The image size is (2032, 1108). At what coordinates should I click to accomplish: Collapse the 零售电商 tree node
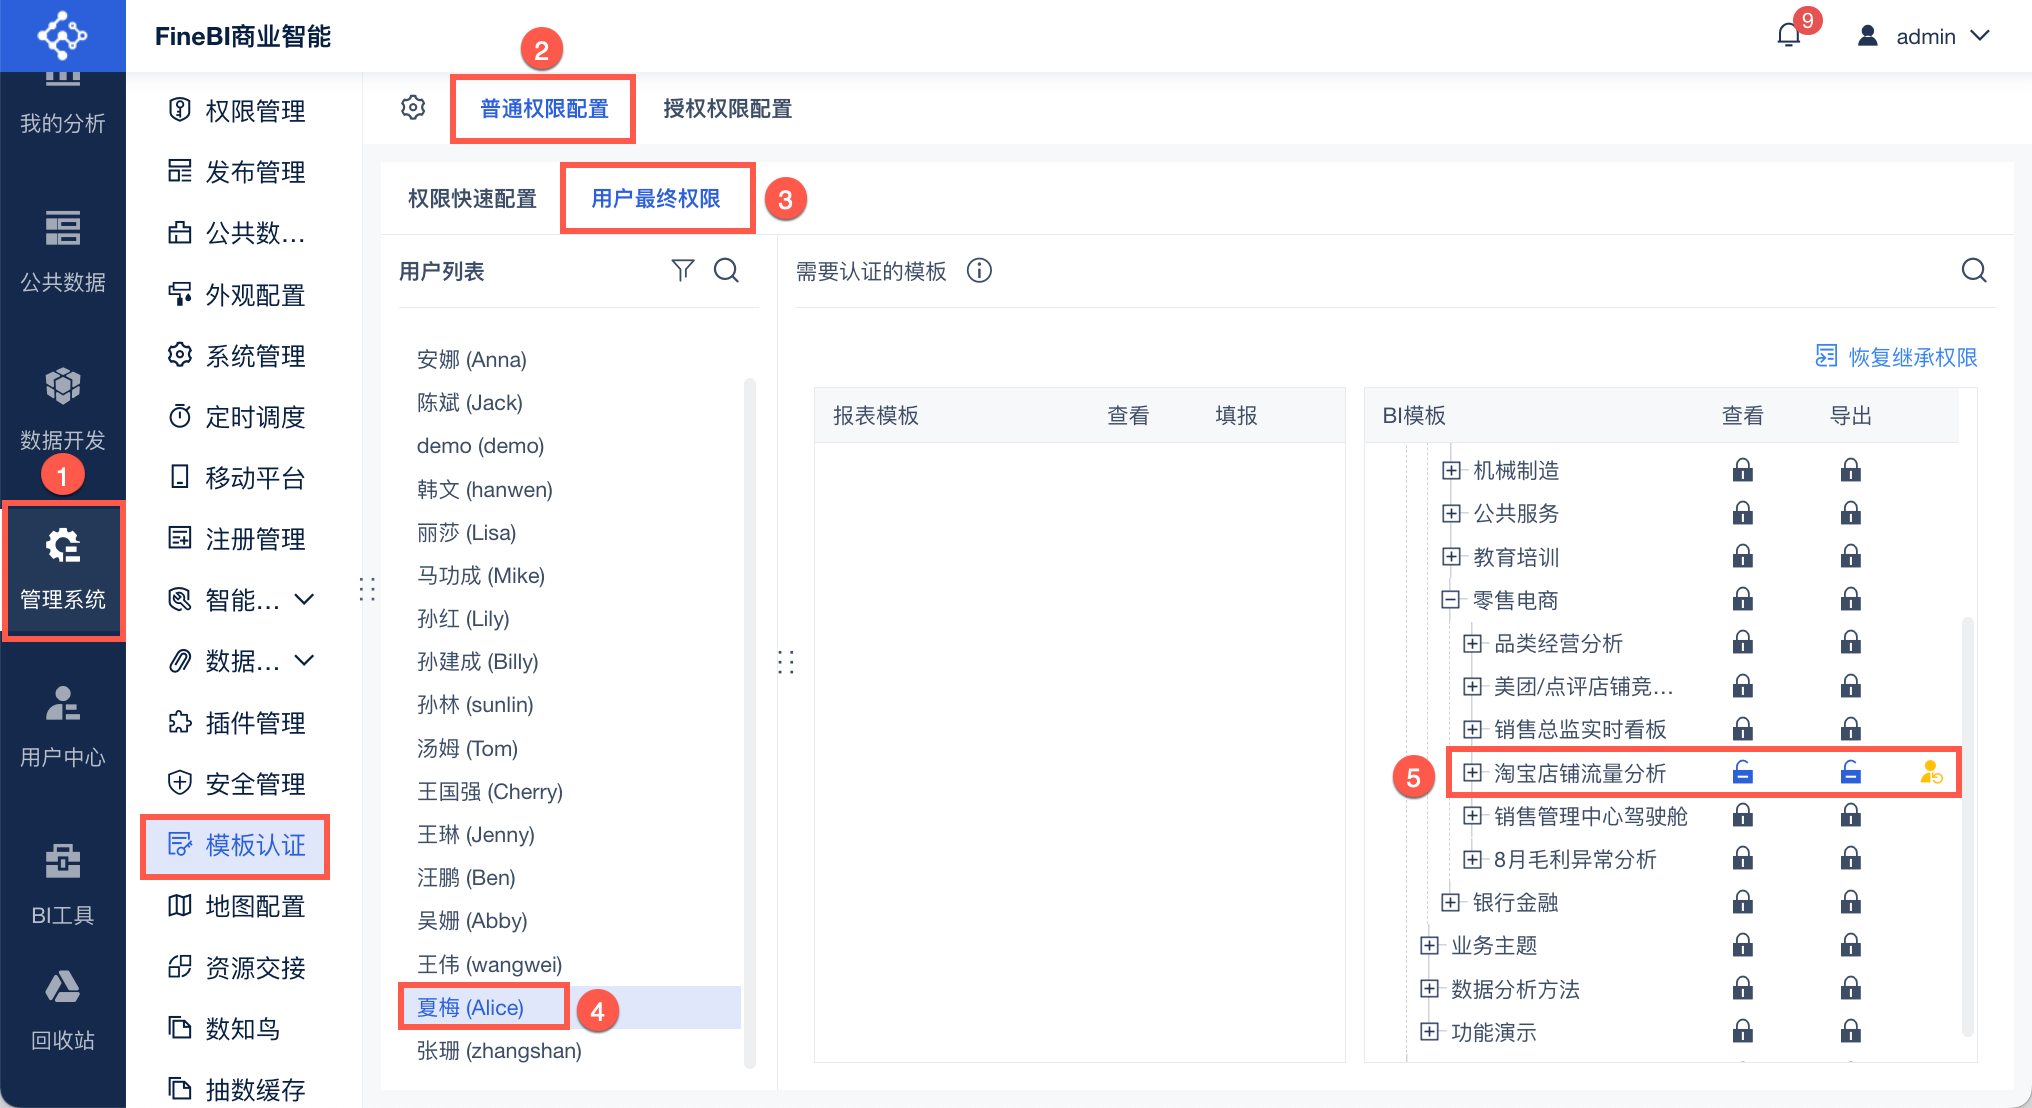coord(1450,600)
